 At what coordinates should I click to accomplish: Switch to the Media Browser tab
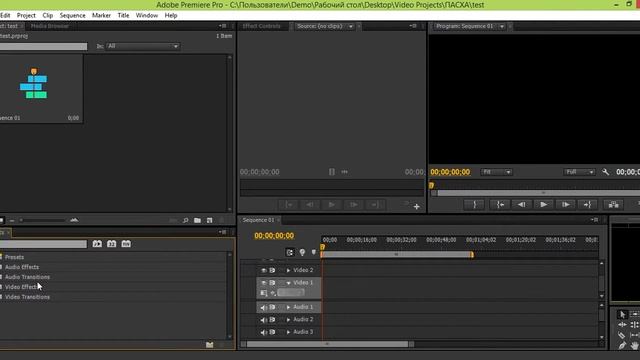pyautogui.click(x=50, y=26)
